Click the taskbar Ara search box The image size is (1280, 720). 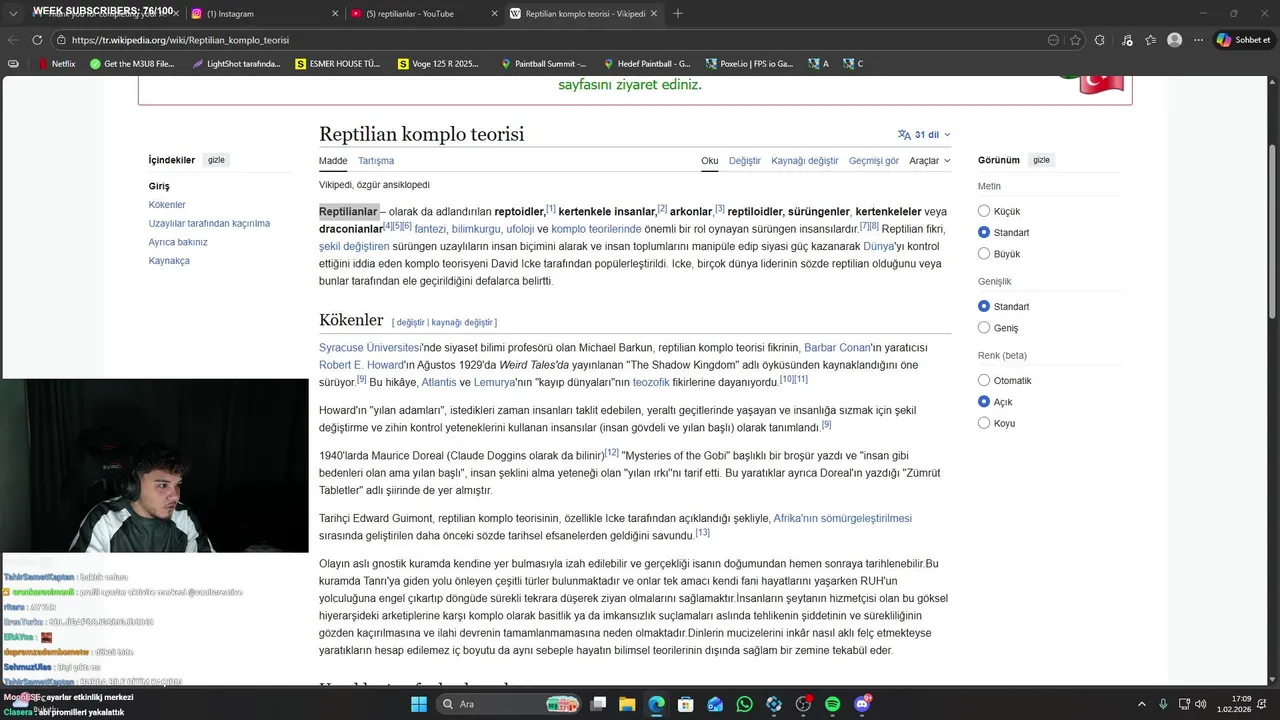pos(510,704)
